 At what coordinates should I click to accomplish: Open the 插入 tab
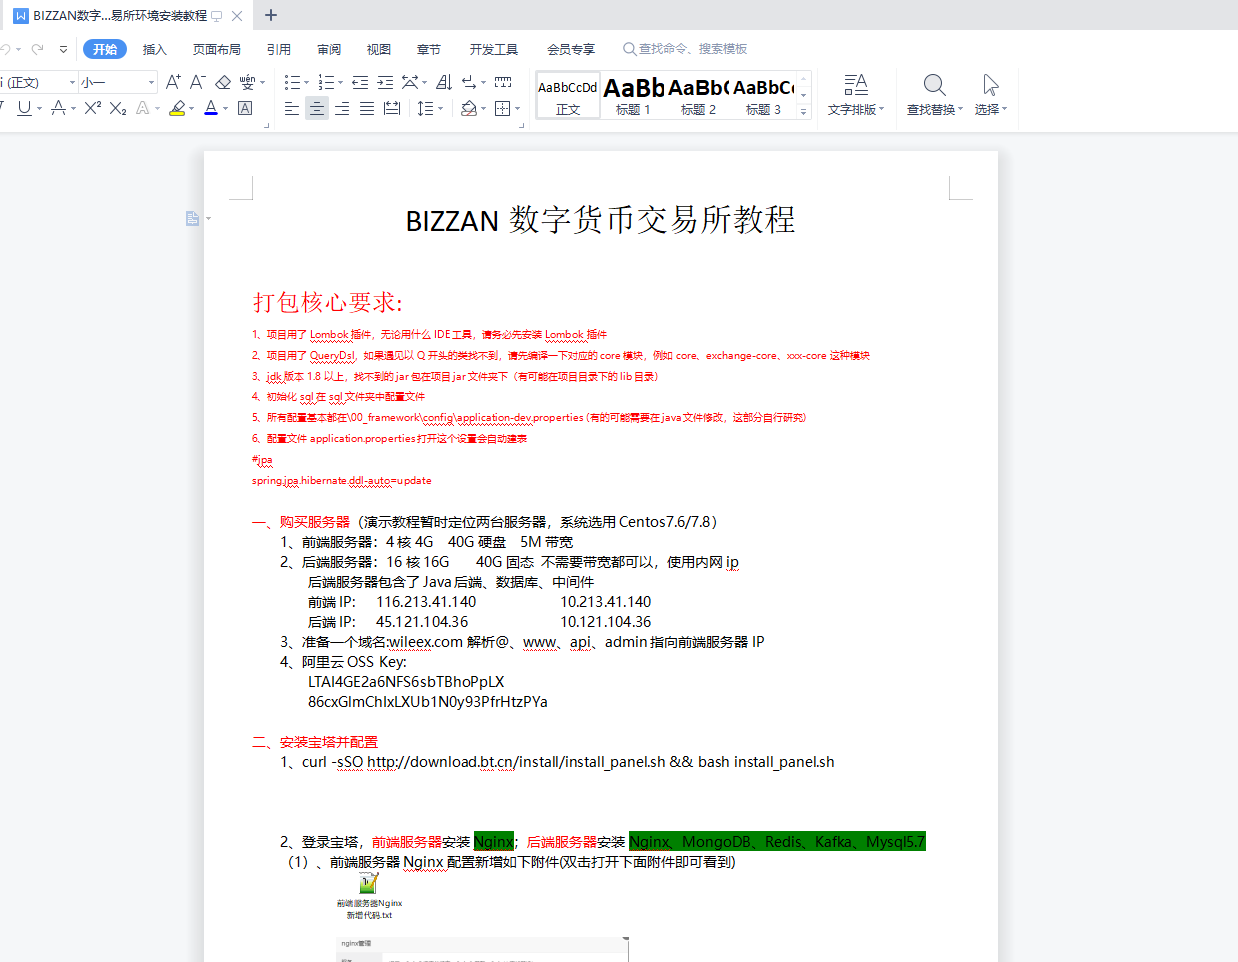click(154, 49)
